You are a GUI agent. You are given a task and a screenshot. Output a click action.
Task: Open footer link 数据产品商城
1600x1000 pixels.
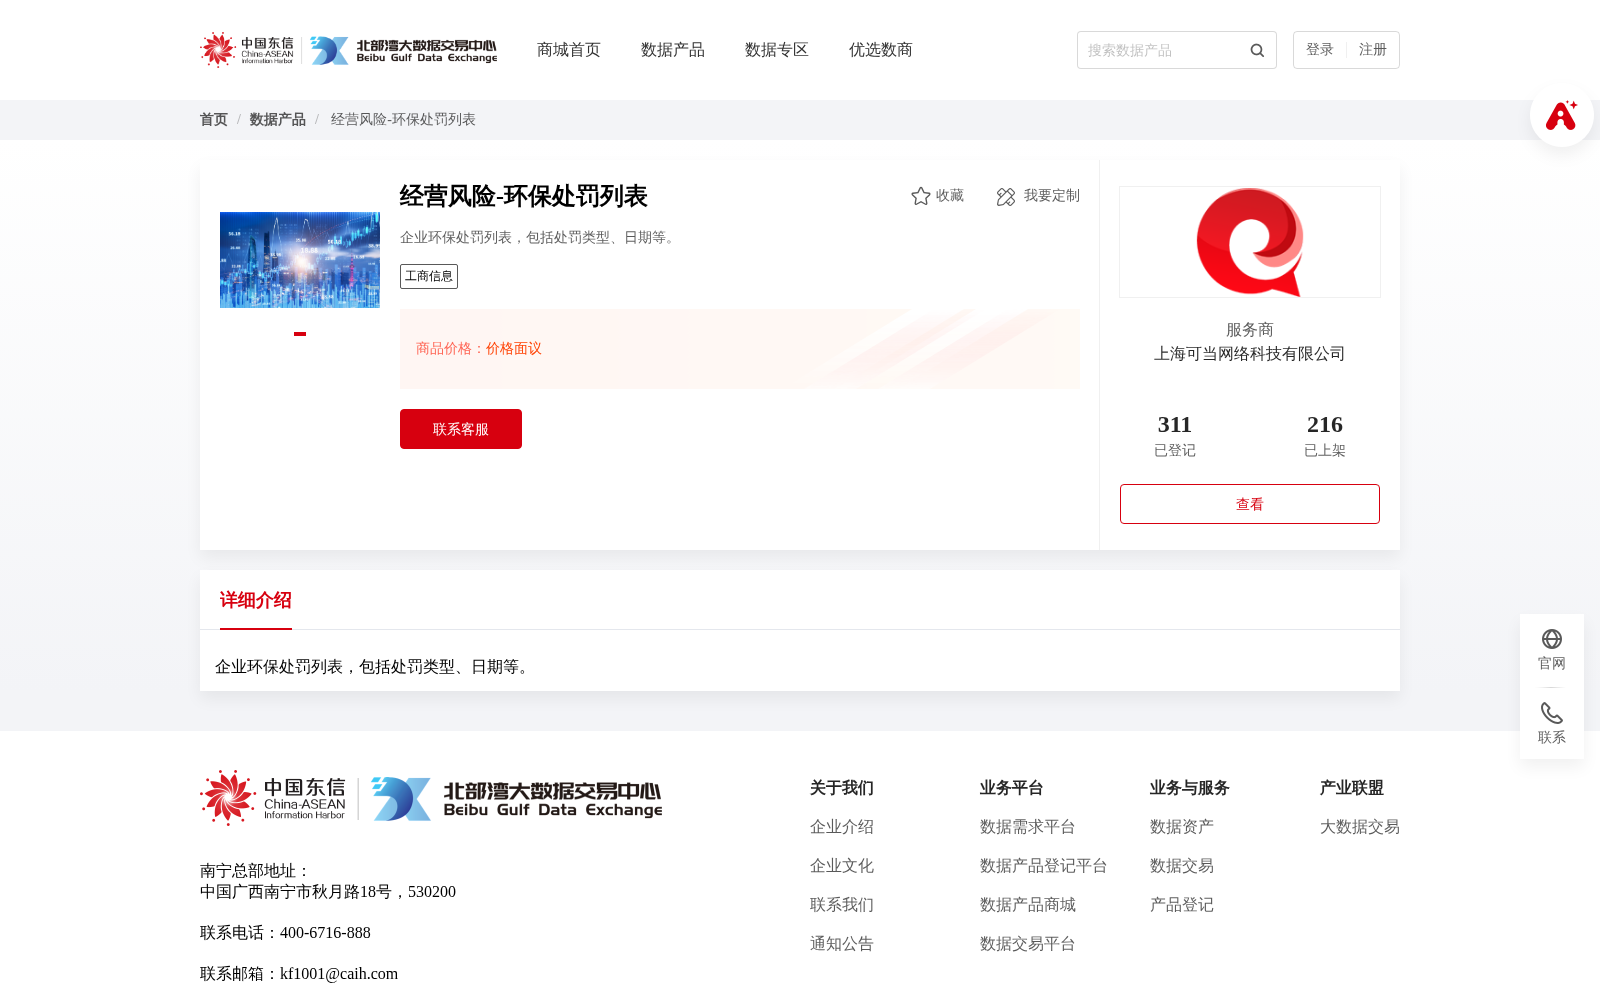pos(1028,905)
